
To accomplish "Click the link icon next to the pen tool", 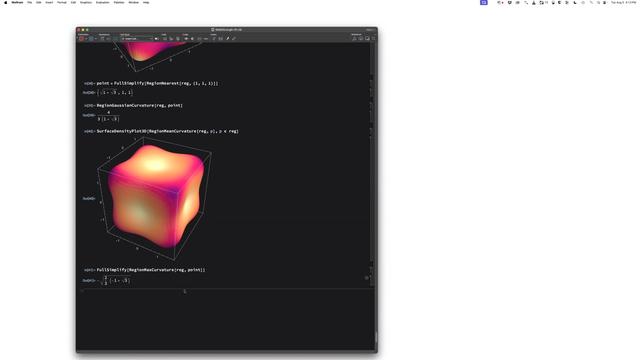I will (234, 38).
